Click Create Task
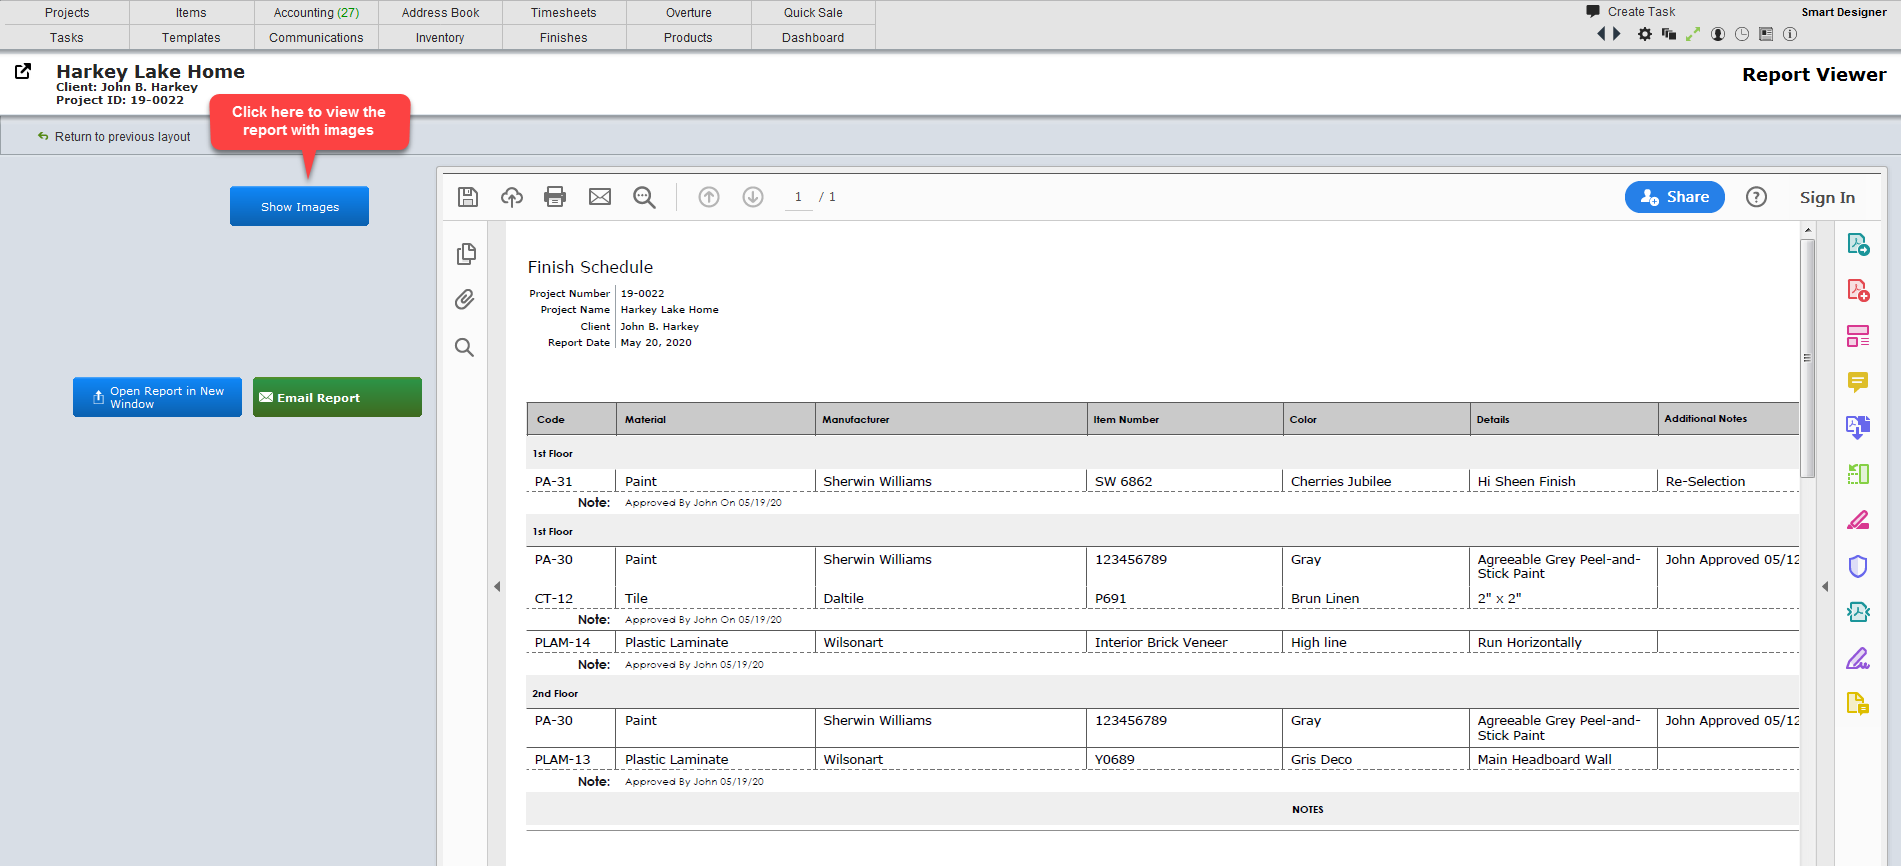 [x=1631, y=12]
